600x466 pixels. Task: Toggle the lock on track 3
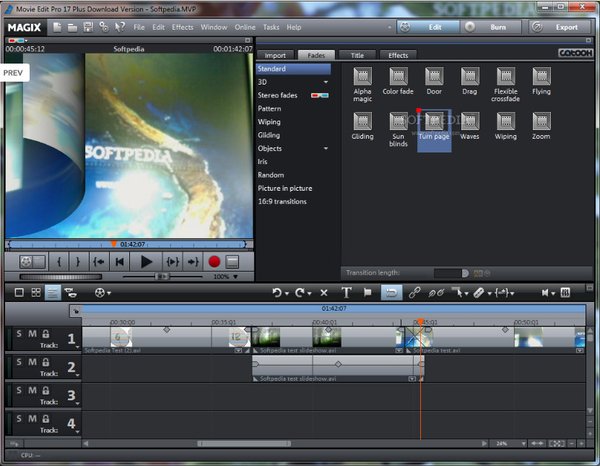pyautogui.click(x=45, y=391)
